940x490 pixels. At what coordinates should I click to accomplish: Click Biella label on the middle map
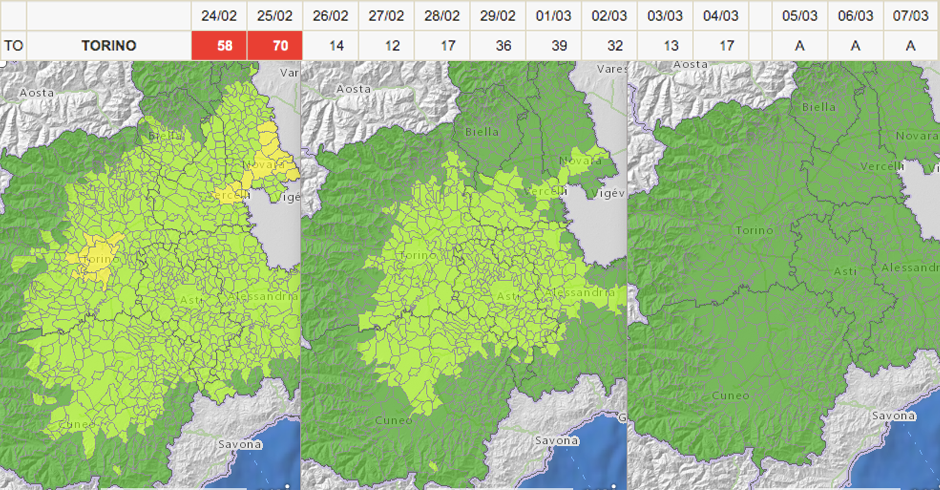click(482, 132)
